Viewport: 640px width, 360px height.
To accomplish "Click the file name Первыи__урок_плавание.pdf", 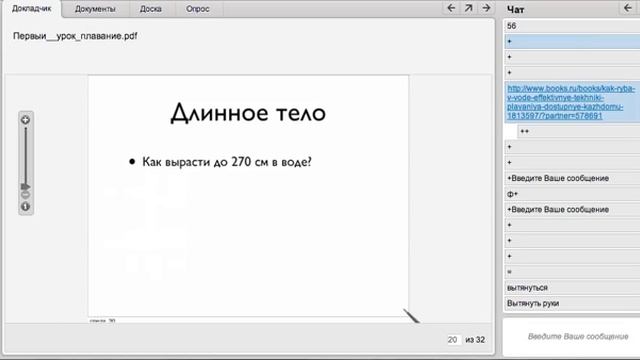I will pyautogui.click(x=75, y=36).
